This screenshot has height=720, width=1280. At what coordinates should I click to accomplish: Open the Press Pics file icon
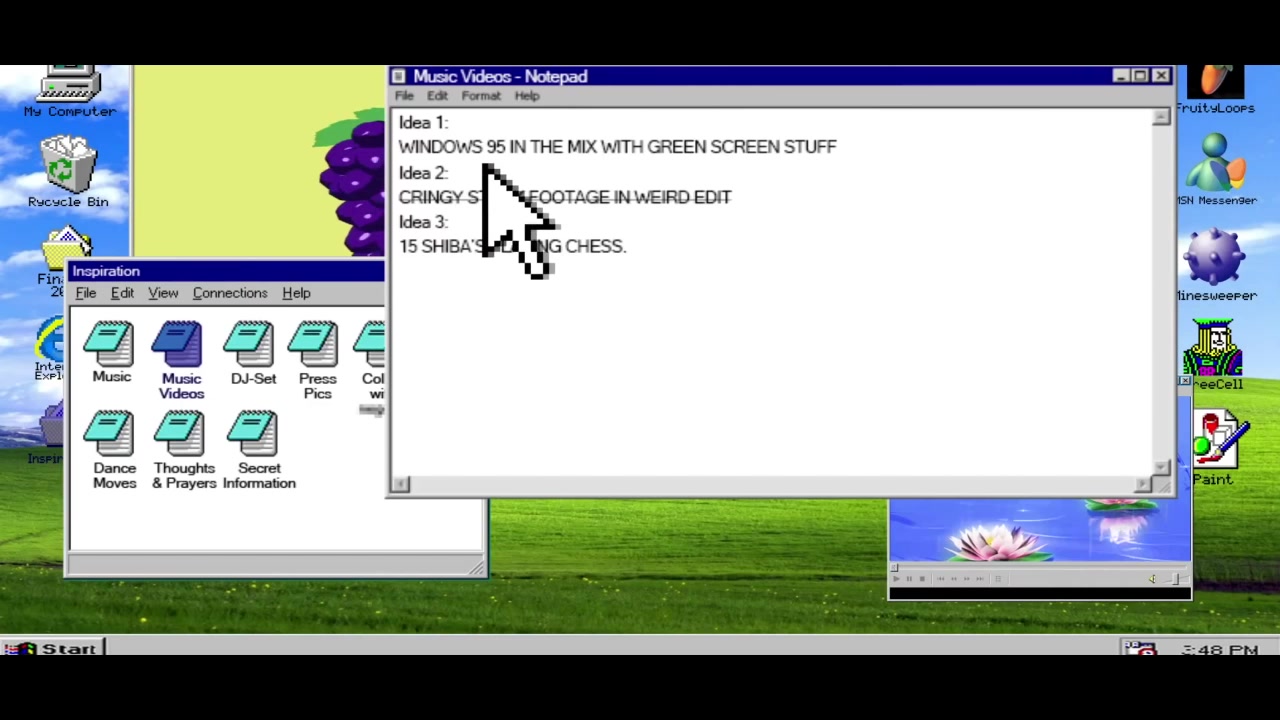(x=316, y=358)
